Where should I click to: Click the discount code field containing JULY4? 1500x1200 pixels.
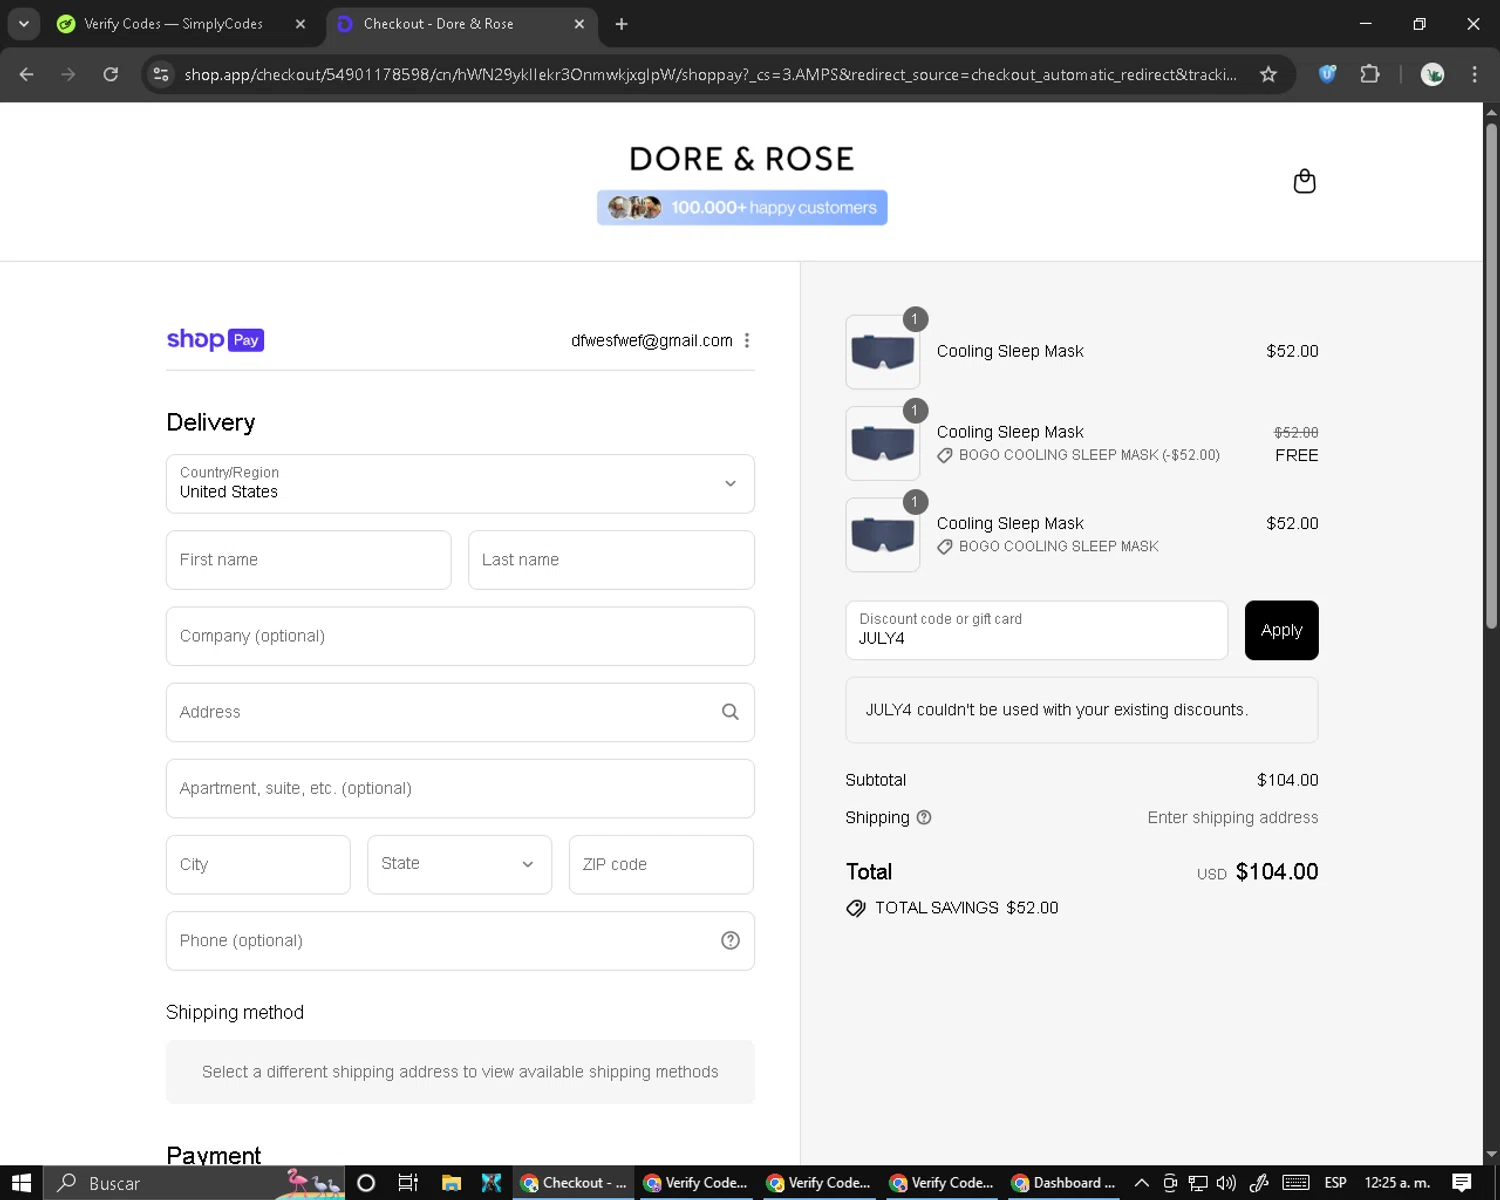(1036, 630)
